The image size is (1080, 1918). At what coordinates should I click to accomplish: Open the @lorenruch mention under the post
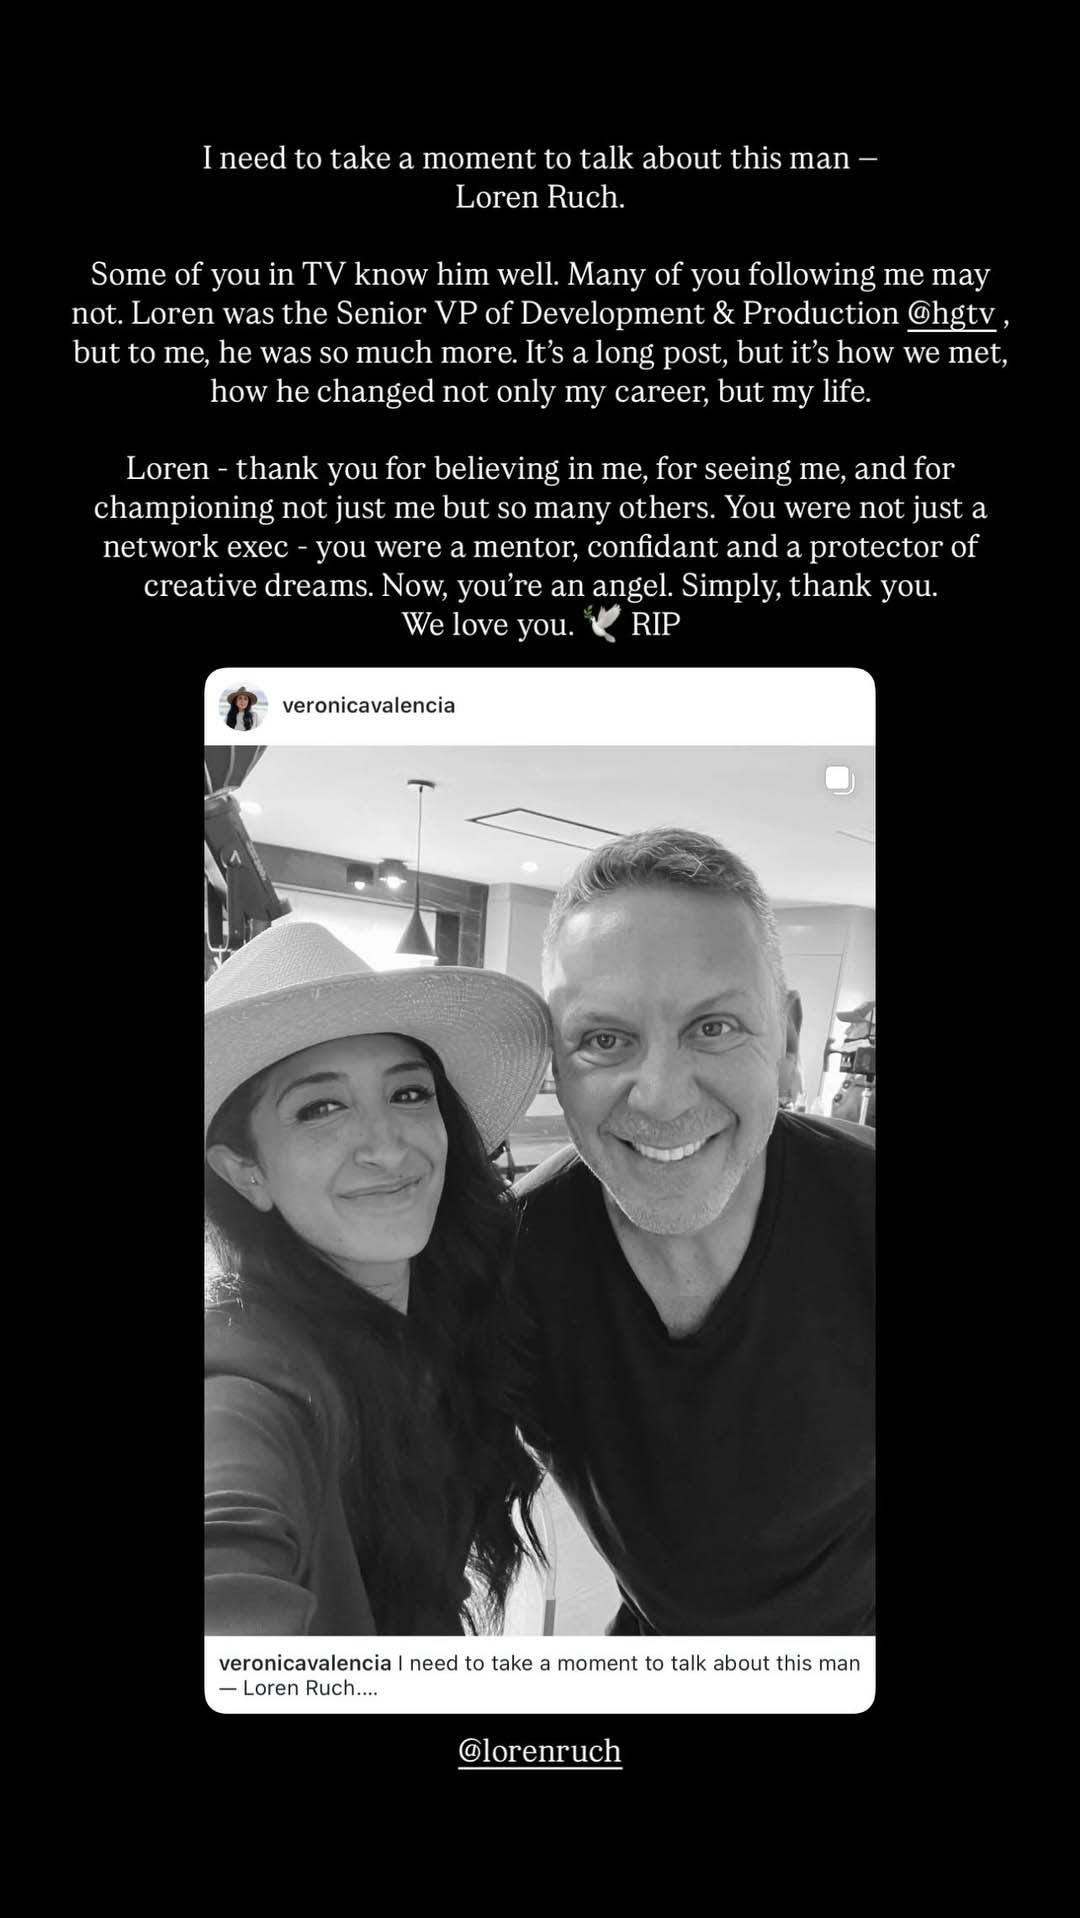pyautogui.click(x=540, y=1751)
